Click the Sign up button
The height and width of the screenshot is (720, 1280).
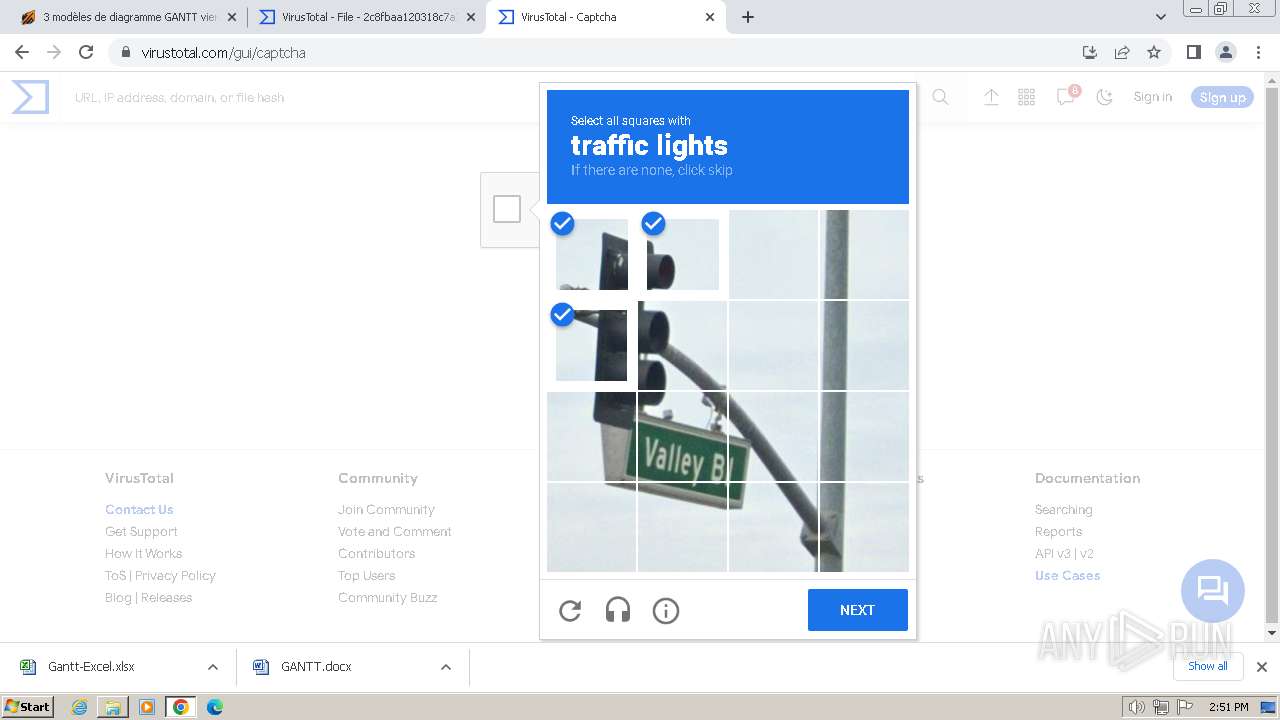tap(1222, 97)
